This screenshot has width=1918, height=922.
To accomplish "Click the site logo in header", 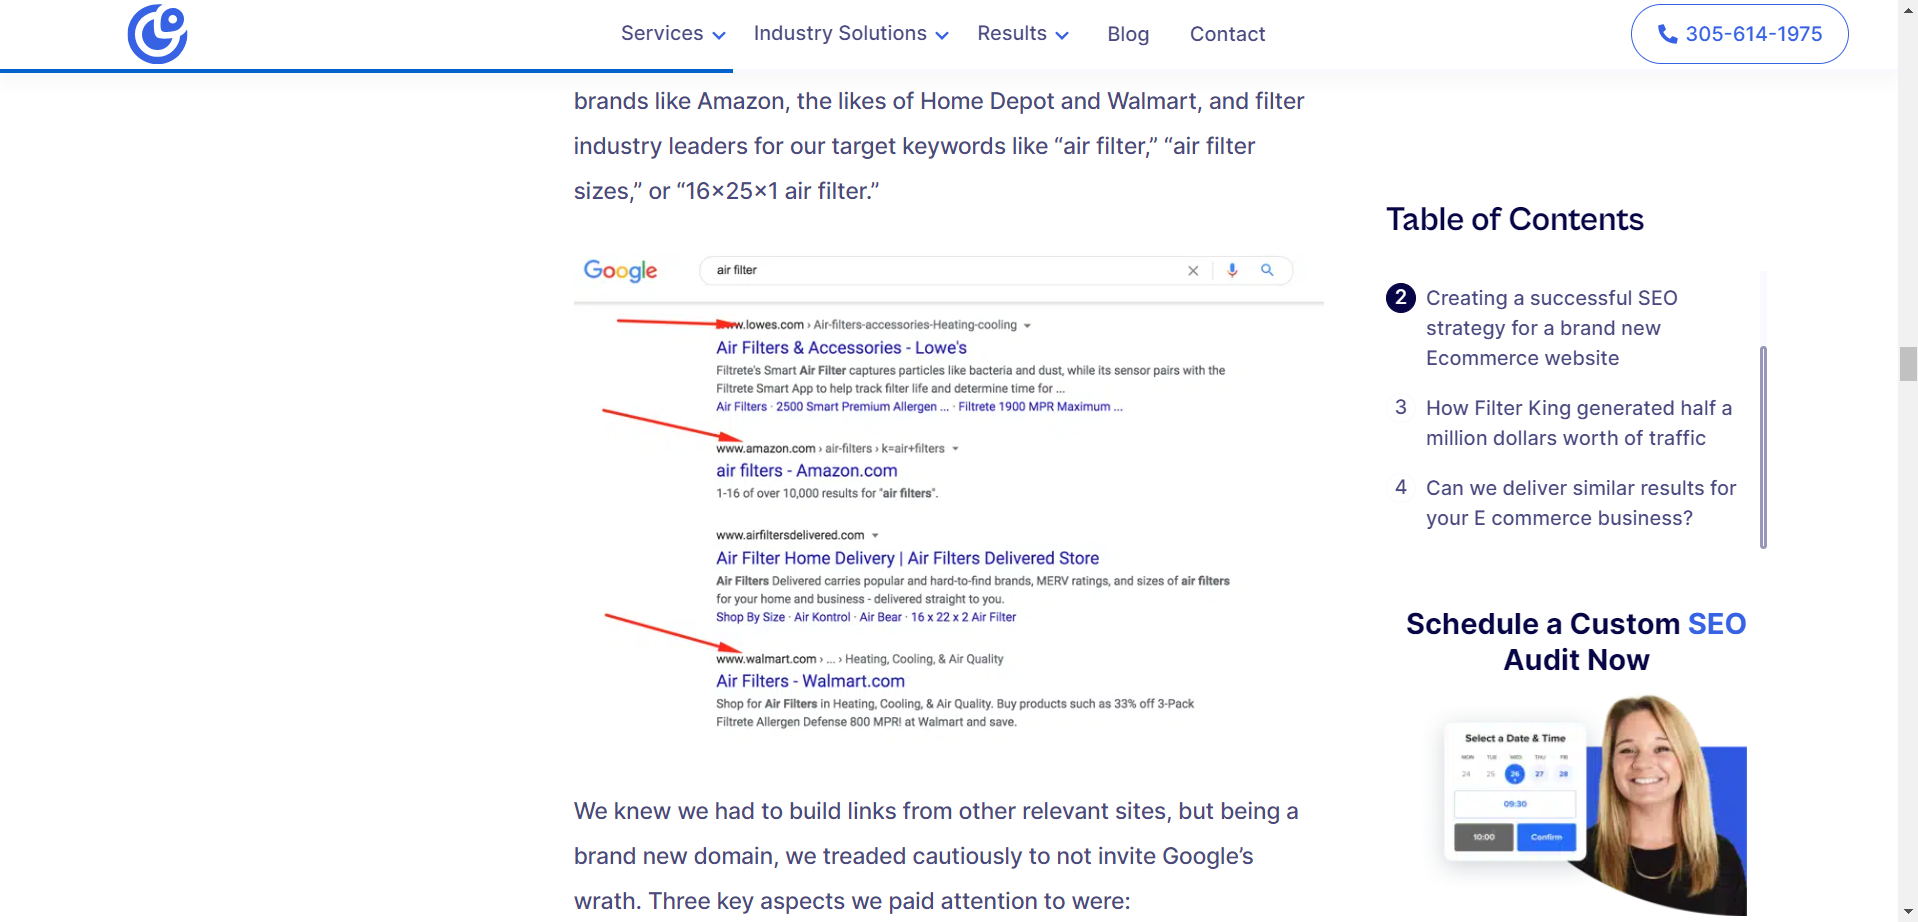I will (x=157, y=34).
